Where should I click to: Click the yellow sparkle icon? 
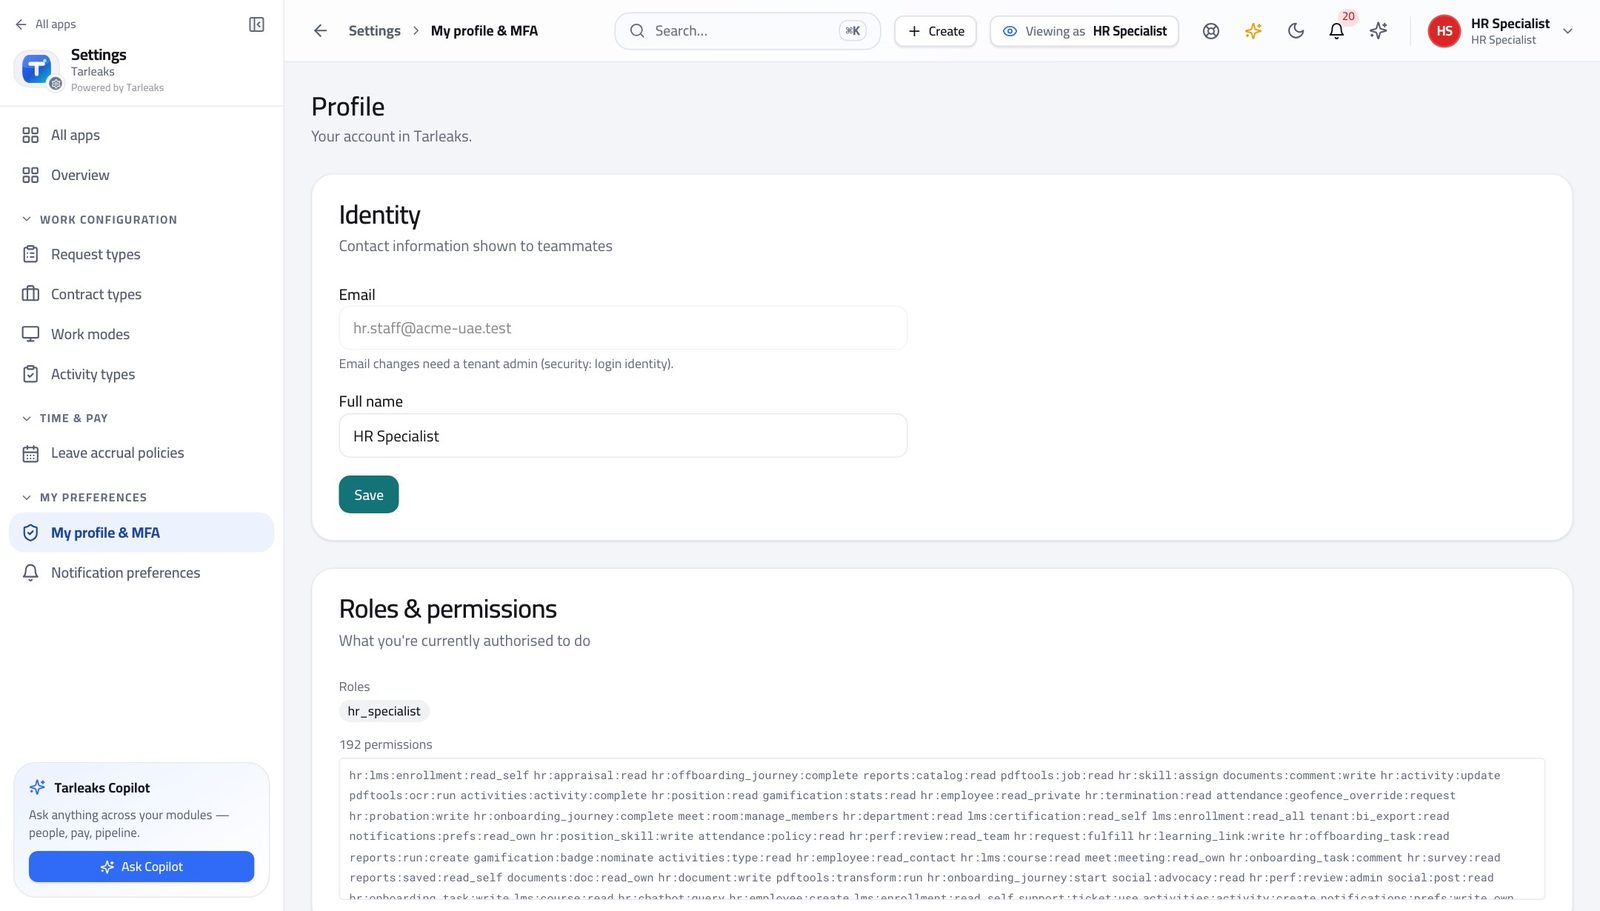click(x=1253, y=31)
